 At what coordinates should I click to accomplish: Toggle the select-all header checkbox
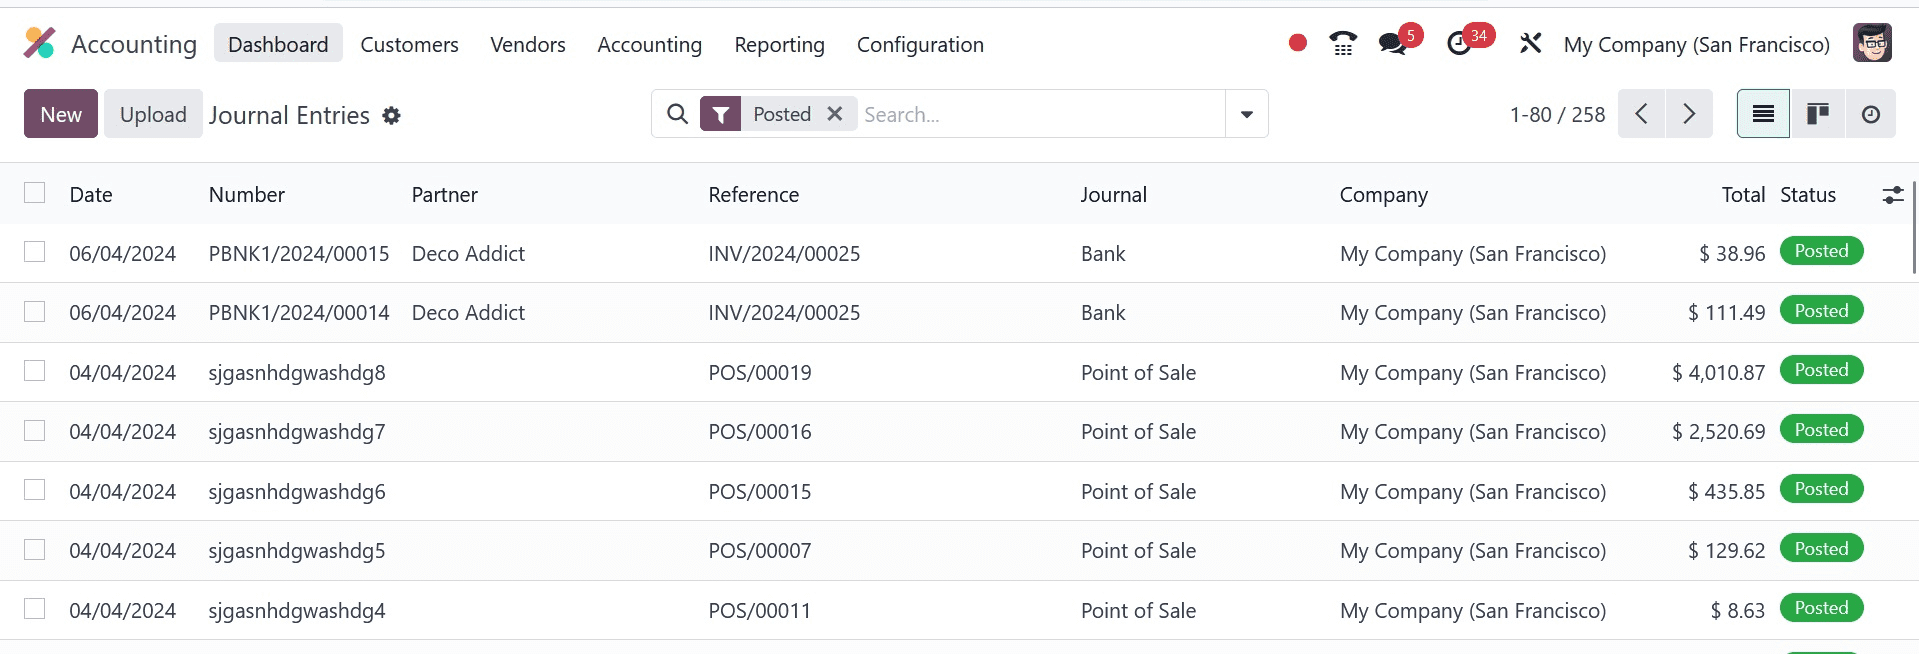(35, 193)
